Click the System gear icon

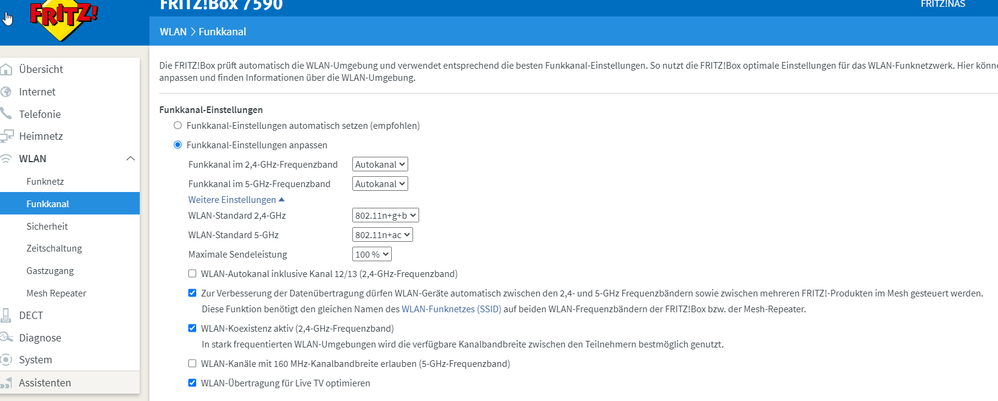tap(6, 360)
